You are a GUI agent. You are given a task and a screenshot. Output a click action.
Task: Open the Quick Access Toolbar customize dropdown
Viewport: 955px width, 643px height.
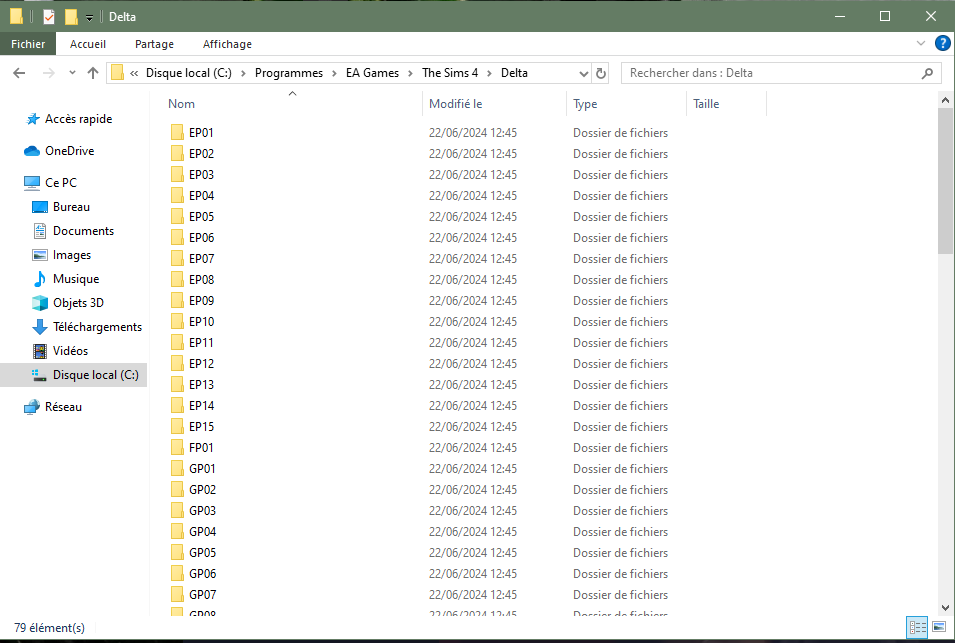tap(90, 18)
